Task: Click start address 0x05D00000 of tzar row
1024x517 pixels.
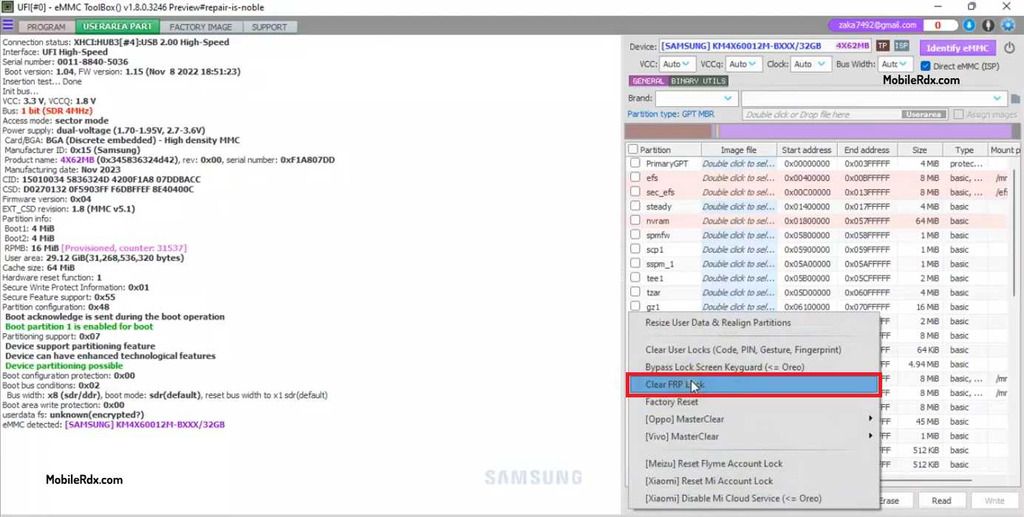Action: pyautogui.click(x=807, y=292)
